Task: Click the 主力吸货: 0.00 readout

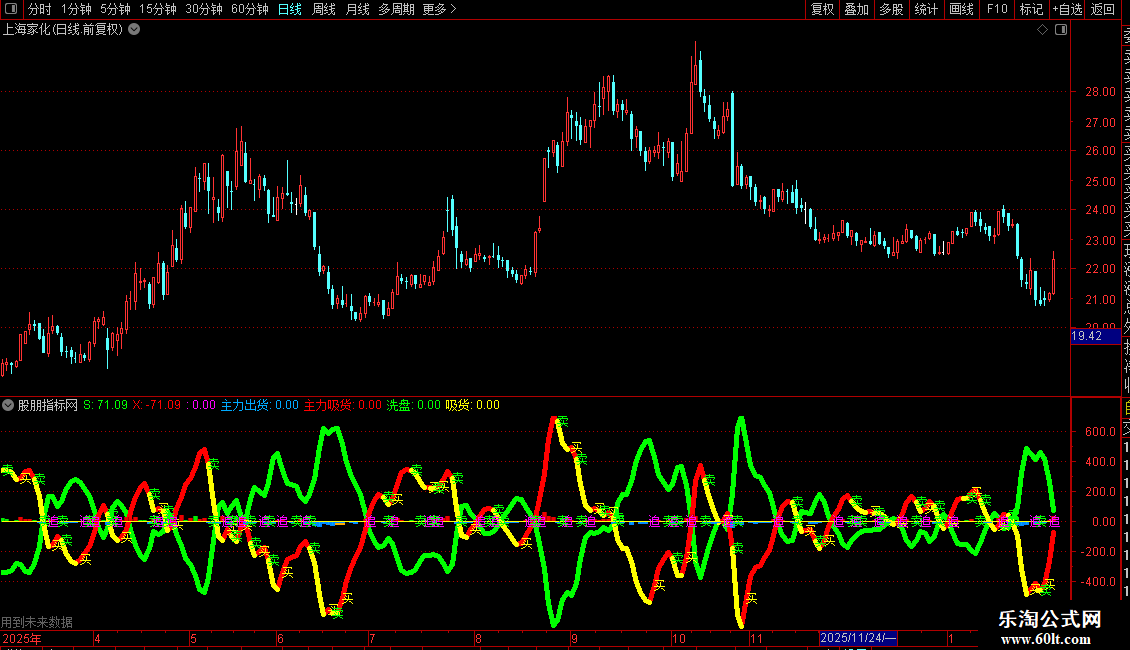Action: click(343, 405)
